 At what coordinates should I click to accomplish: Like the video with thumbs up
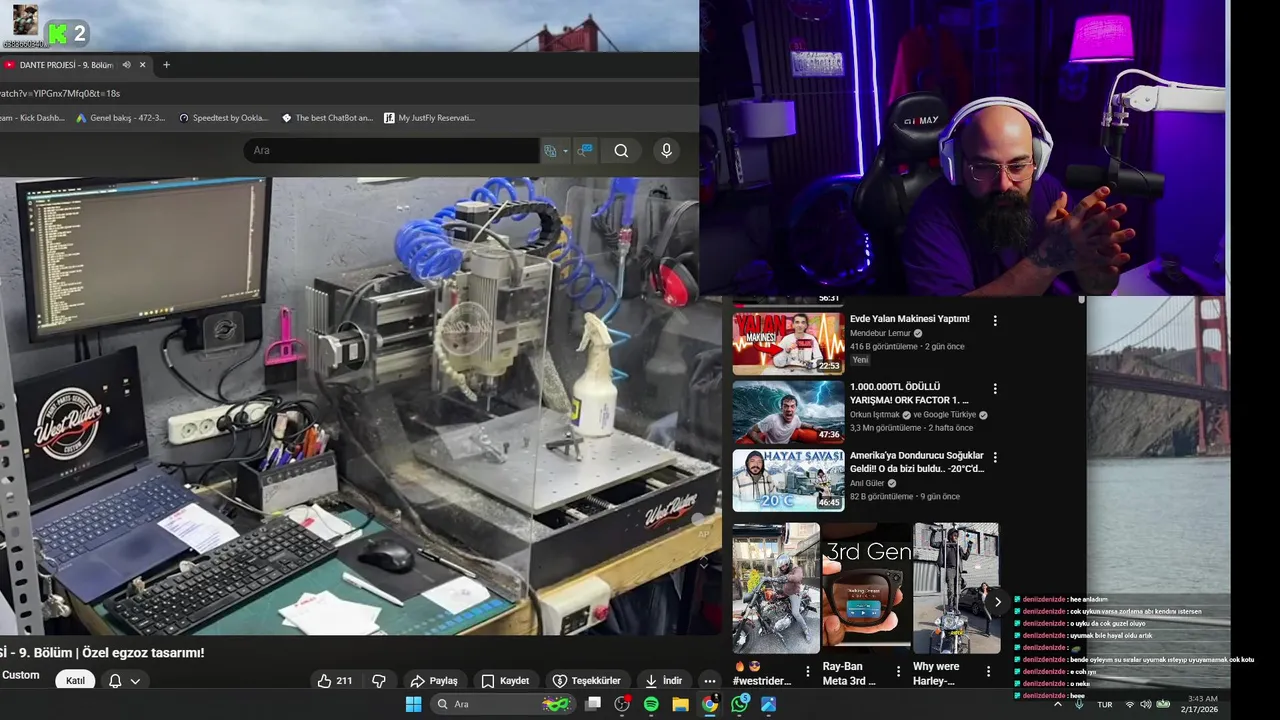(335, 681)
